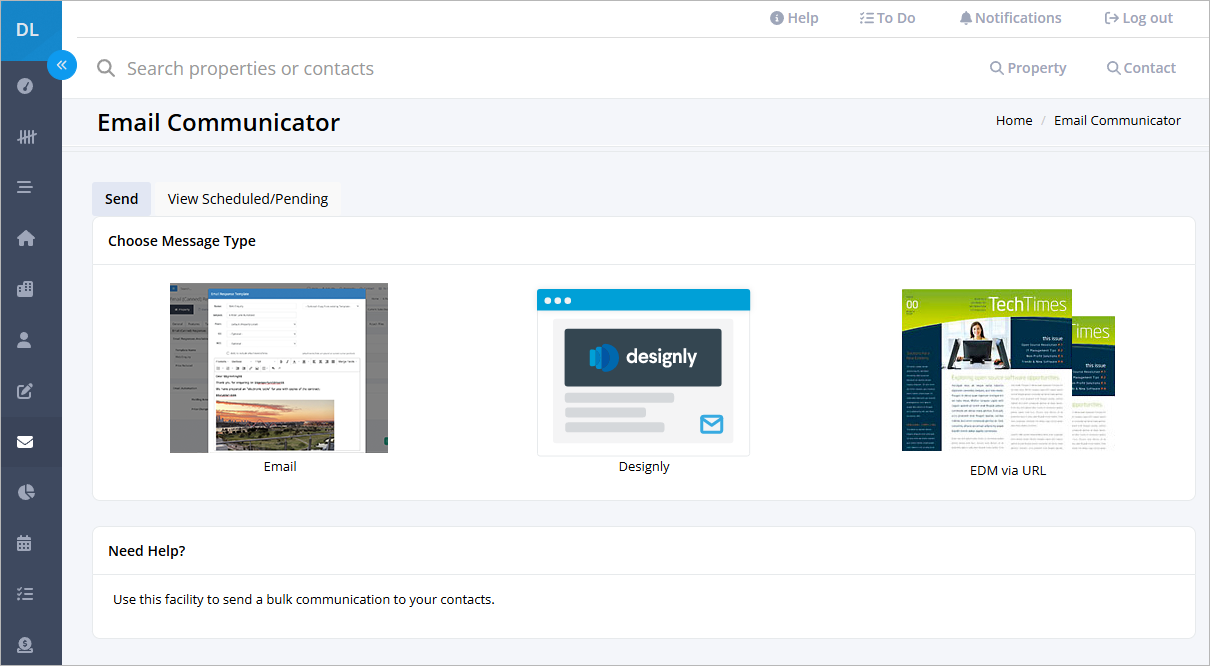Open the envelope email icon in sidebar
Screen dimensions: 1210x666
click(x=26, y=442)
